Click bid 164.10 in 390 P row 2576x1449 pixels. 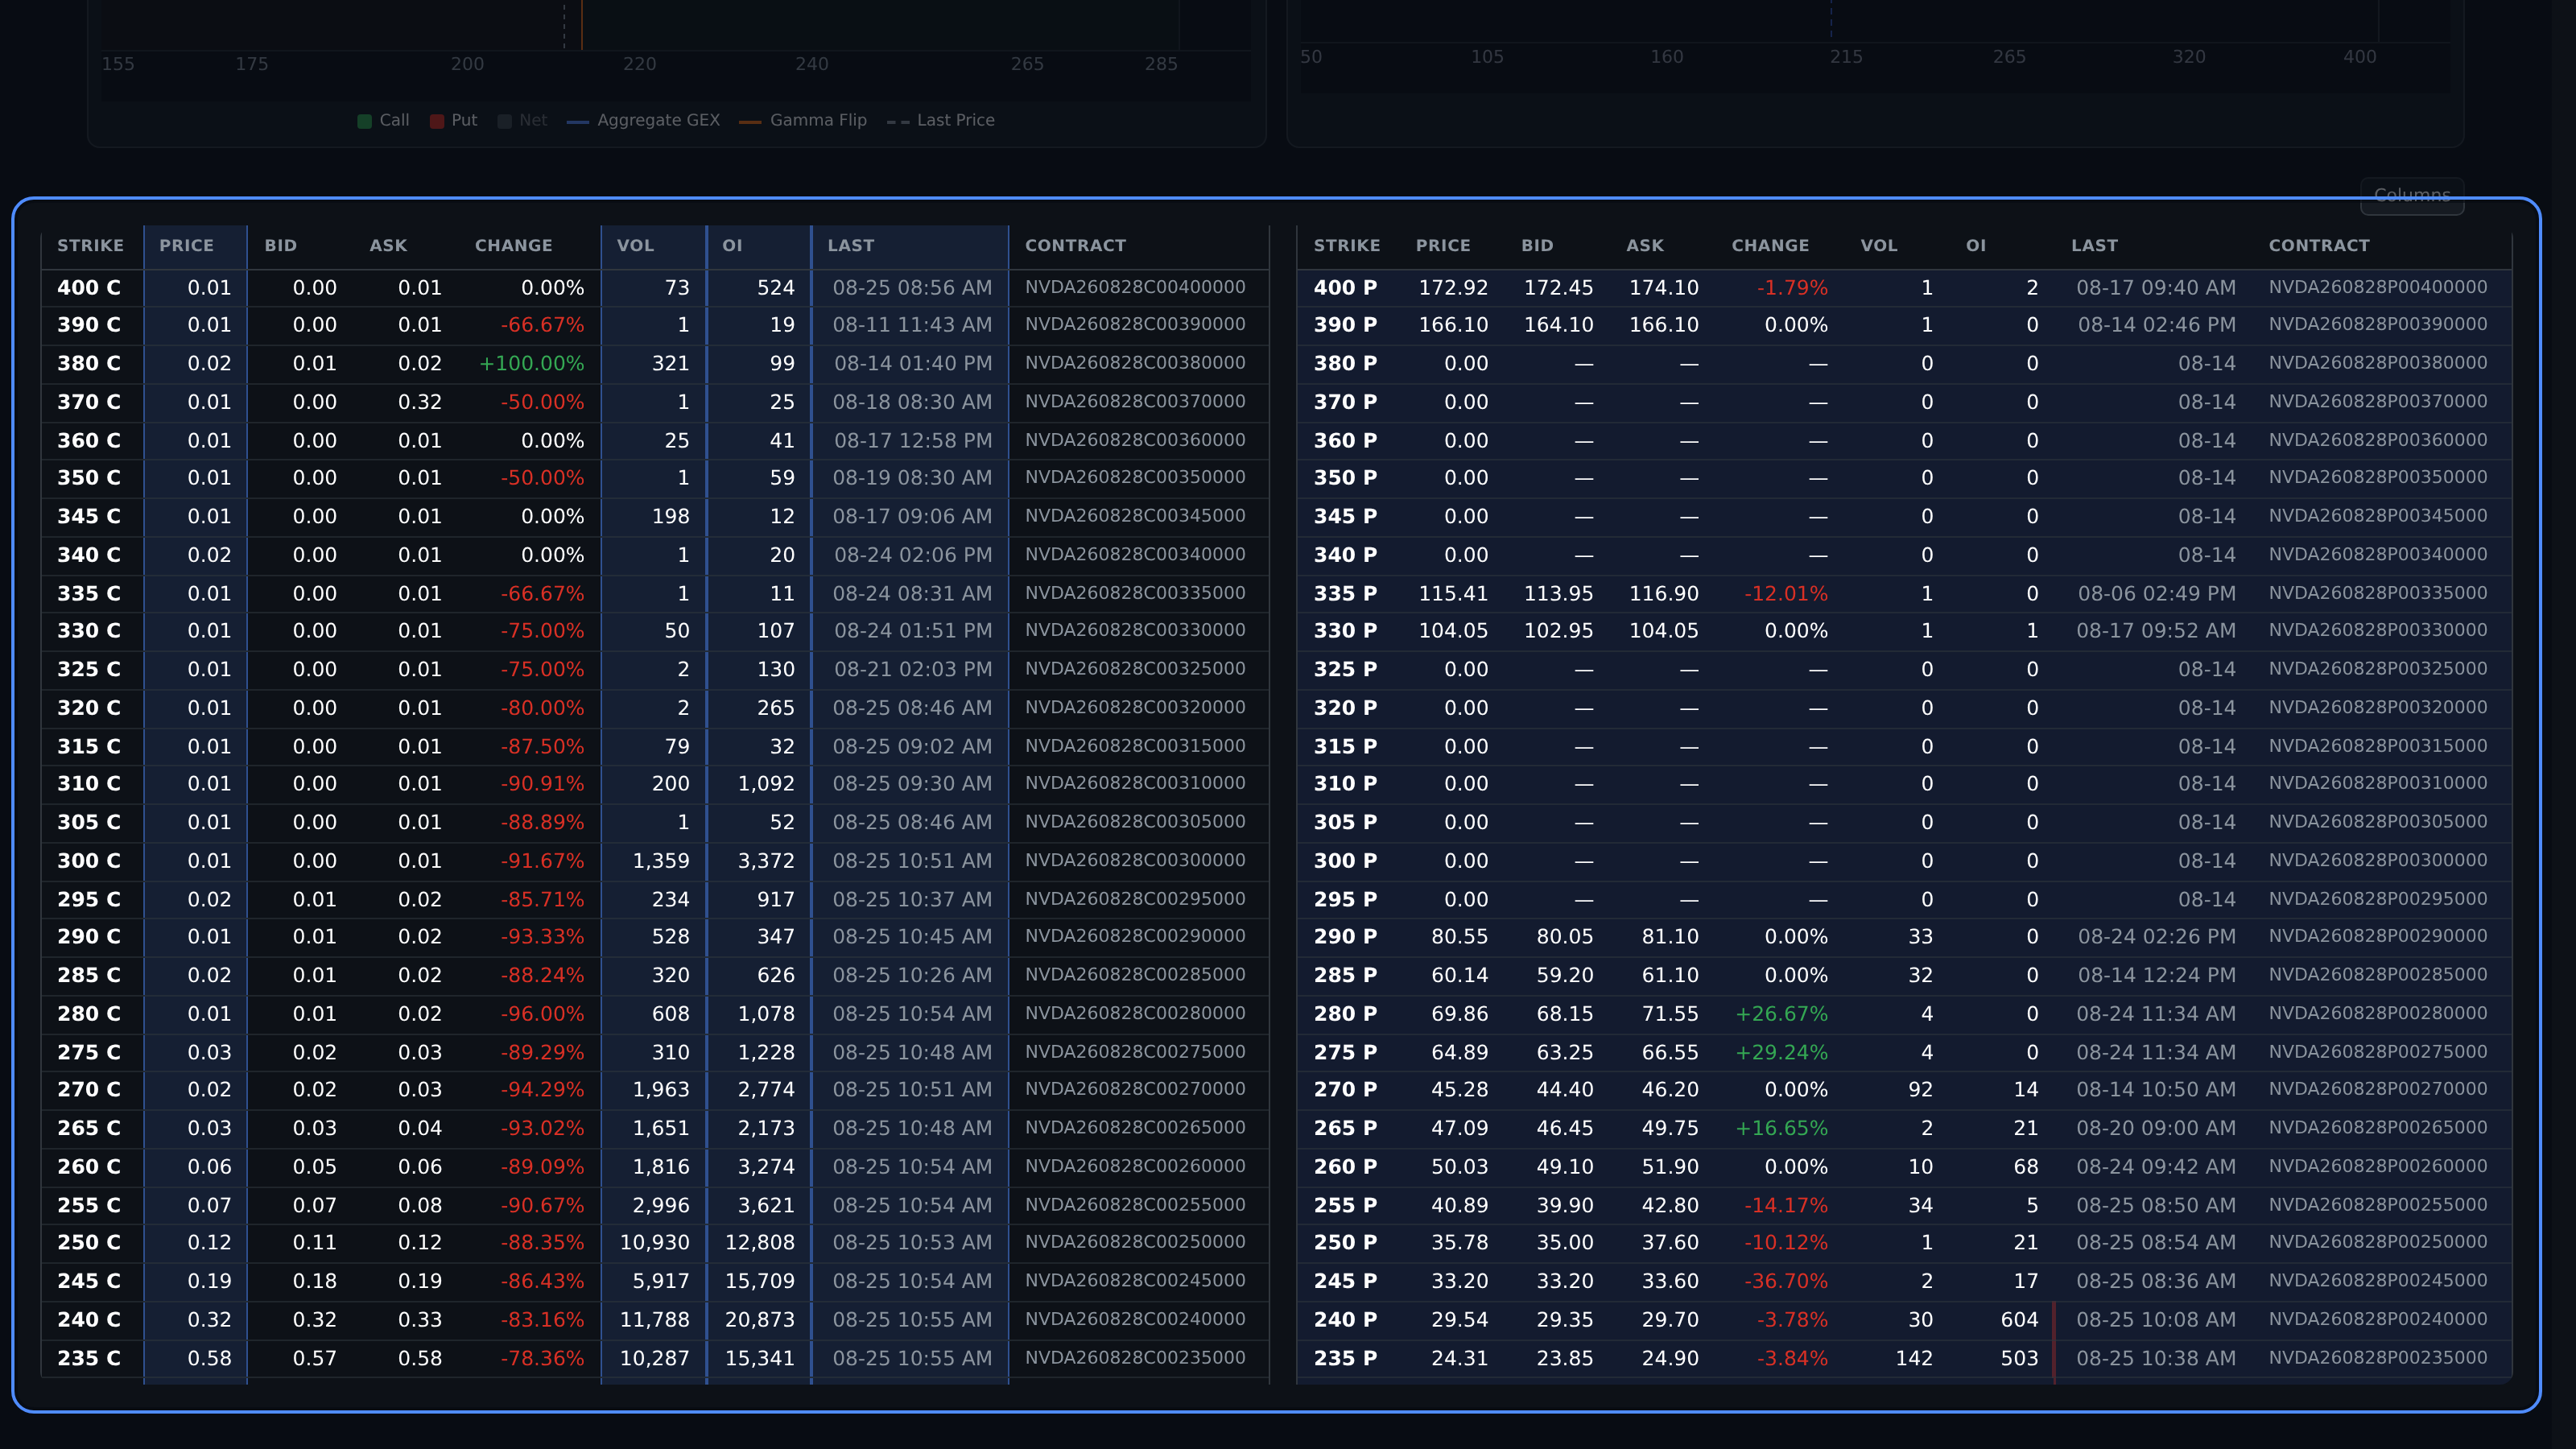[x=1558, y=325]
